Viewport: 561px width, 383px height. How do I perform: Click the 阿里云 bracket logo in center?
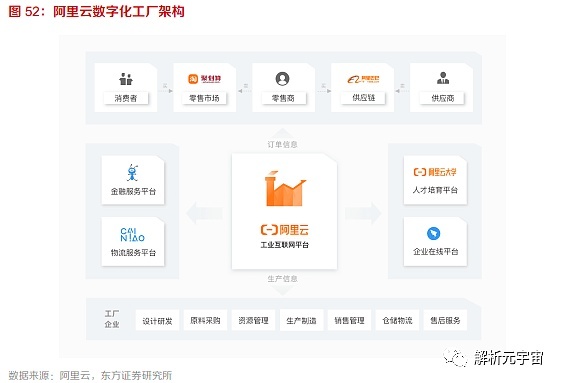(285, 230)
